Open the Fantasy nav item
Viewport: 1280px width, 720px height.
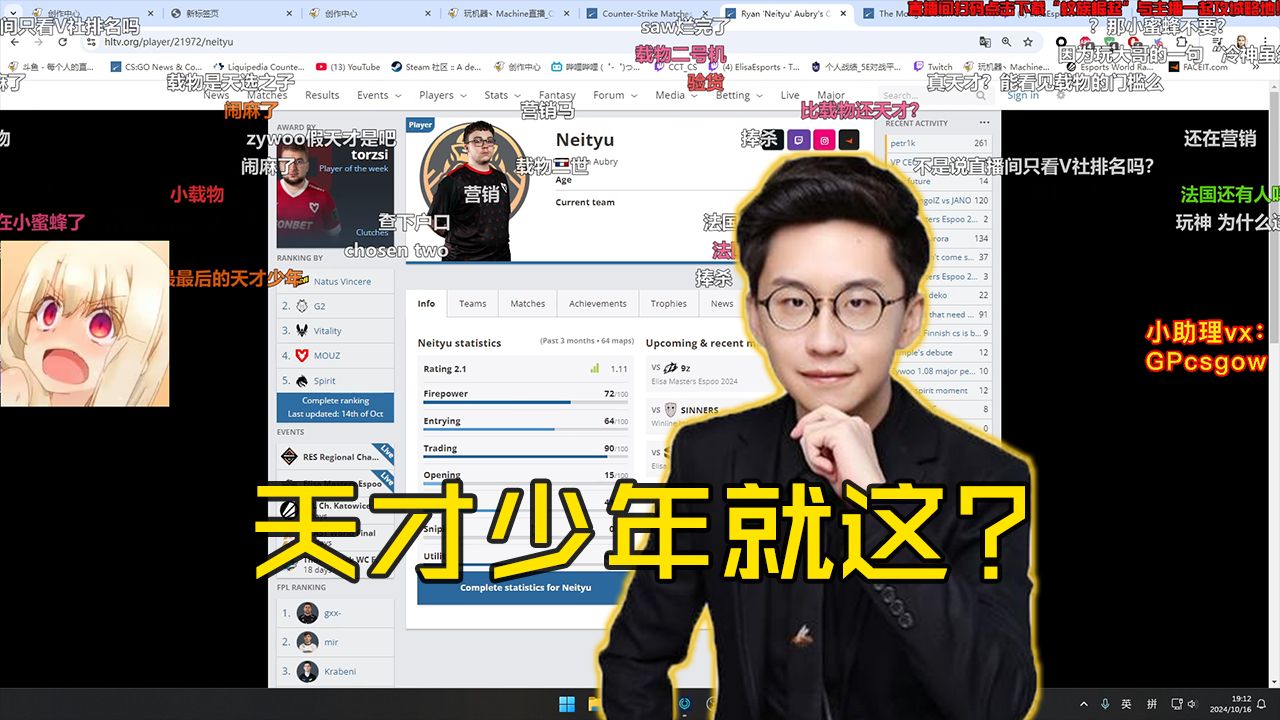(557, 95)
